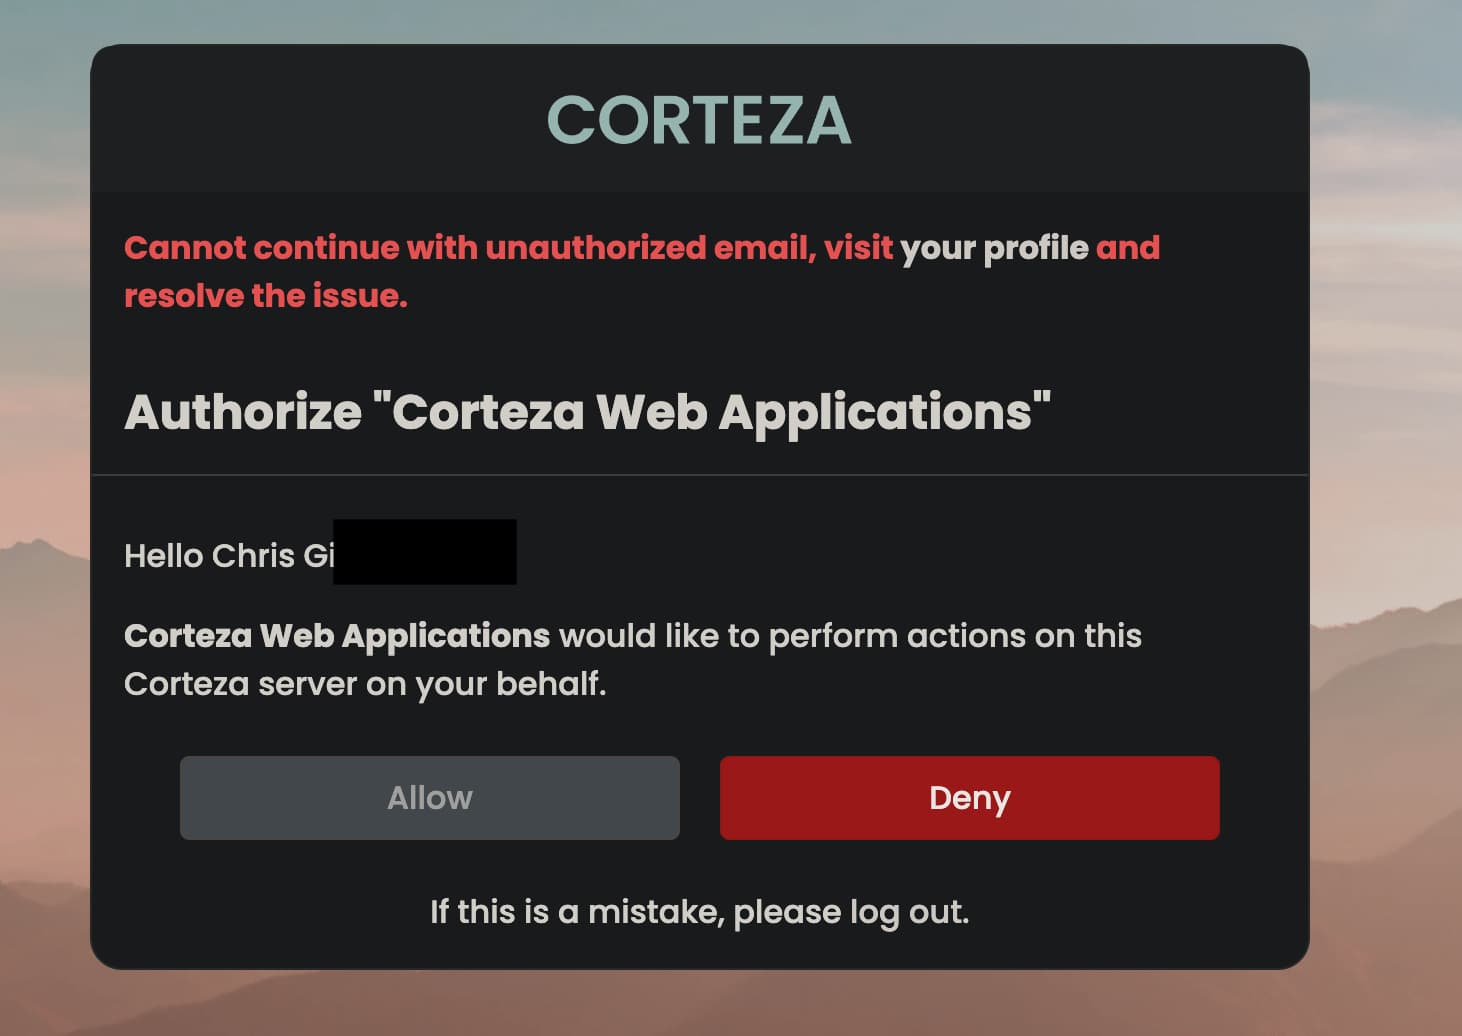
Task: Click the divider line under the Authorize heading
Action: tap(699, 475)
